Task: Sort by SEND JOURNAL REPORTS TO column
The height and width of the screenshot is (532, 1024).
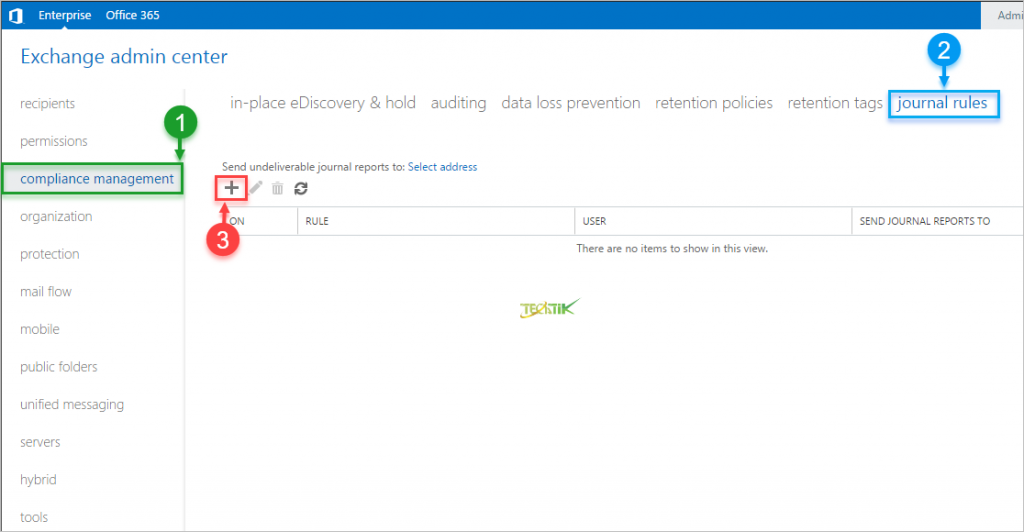Action: pyautogui.click(x=925, y=221)
